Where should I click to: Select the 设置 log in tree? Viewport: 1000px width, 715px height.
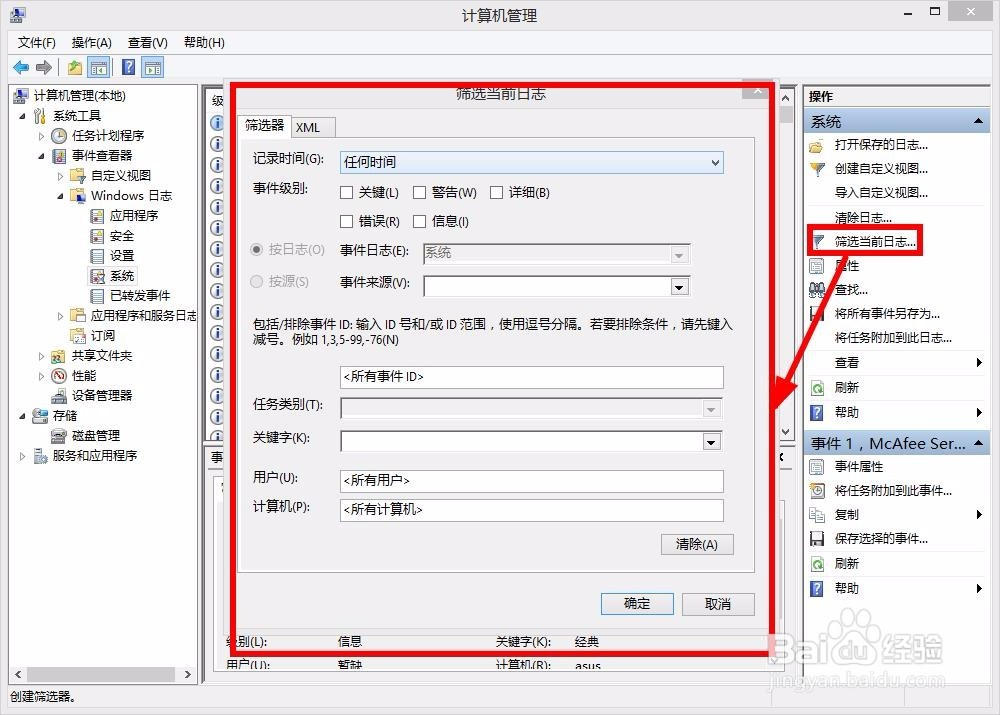121,256
